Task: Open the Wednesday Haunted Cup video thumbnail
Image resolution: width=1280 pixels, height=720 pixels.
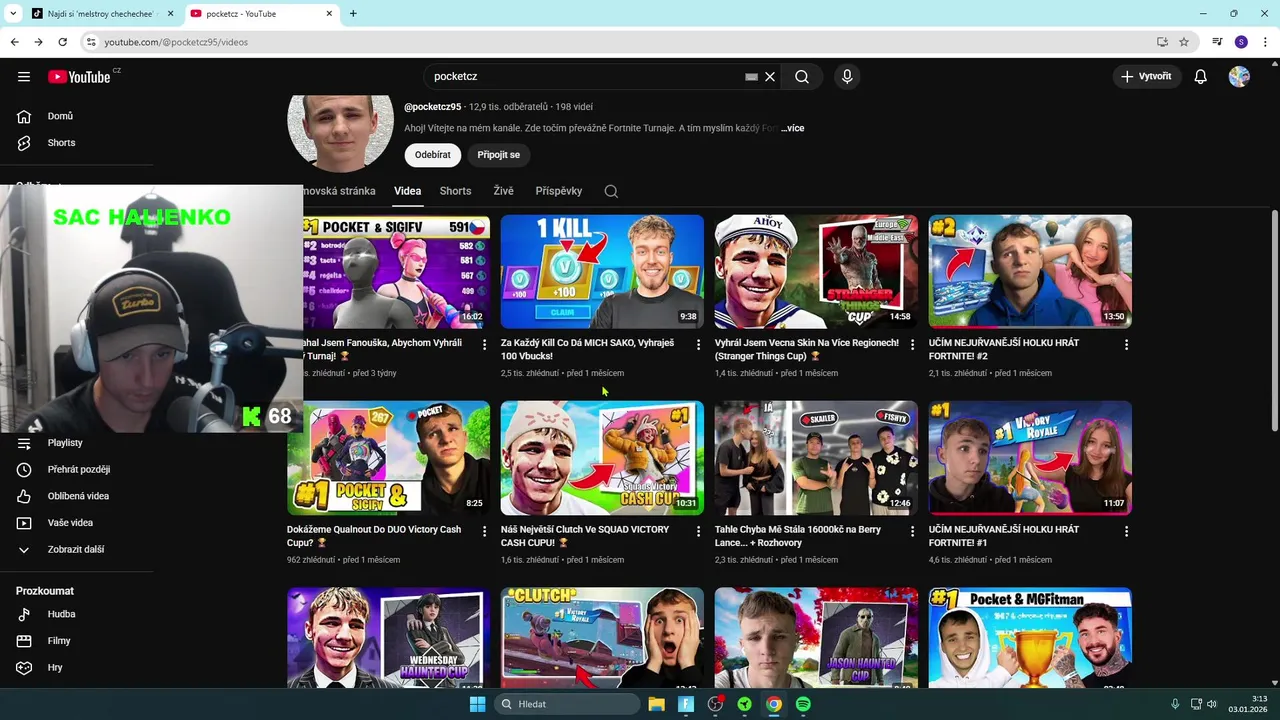Action: tap(389, 639)
